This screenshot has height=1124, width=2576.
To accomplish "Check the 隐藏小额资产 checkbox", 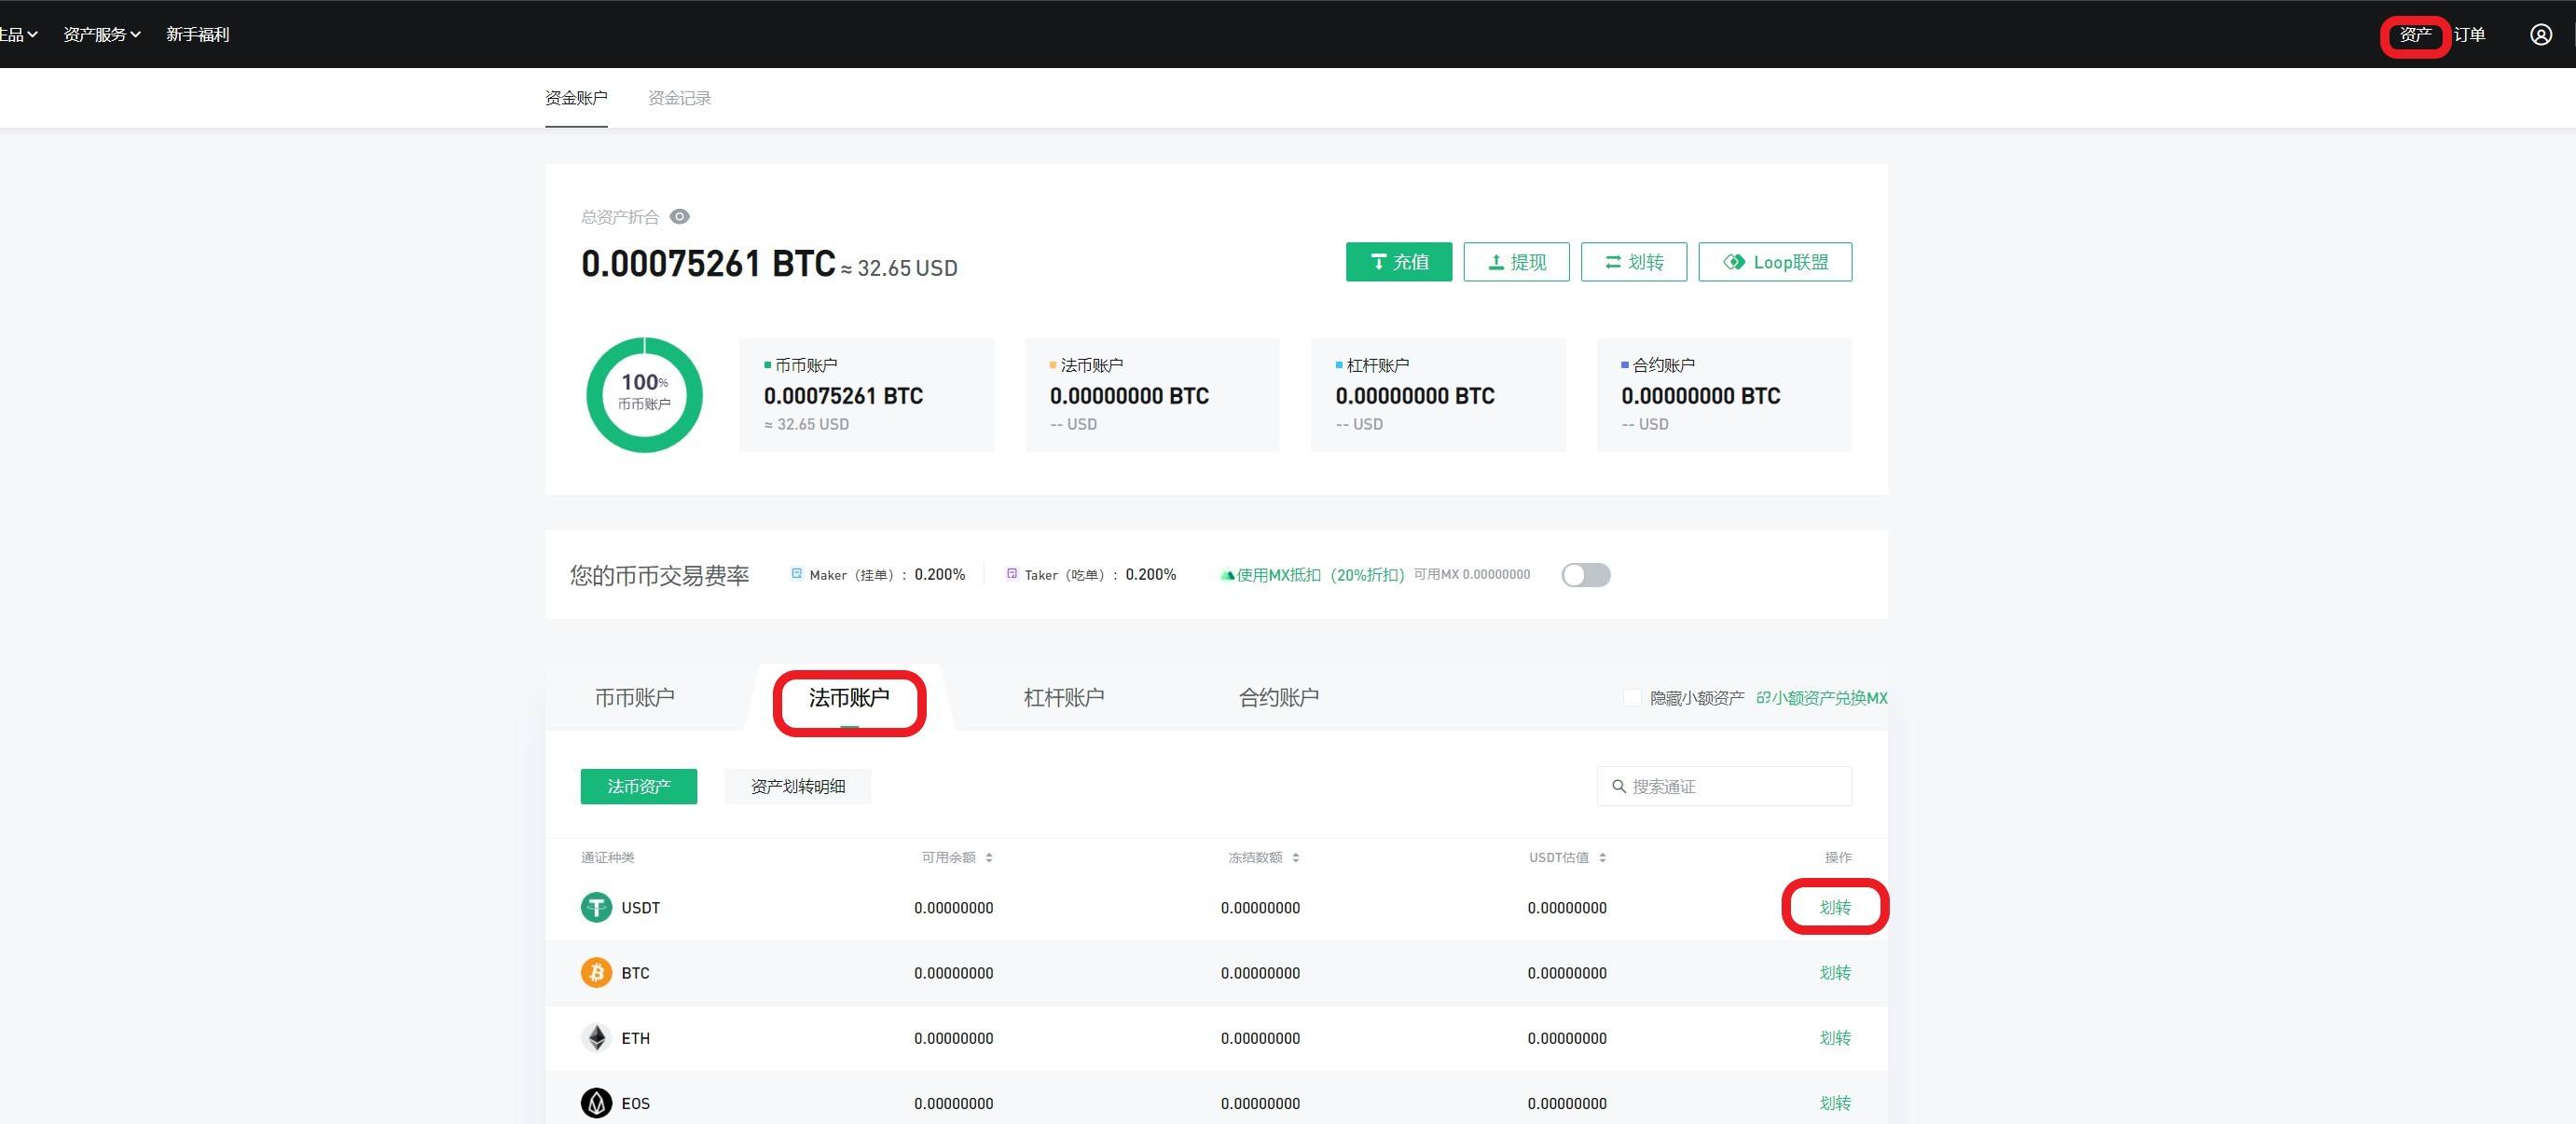I will click(x=1632, y=698).
